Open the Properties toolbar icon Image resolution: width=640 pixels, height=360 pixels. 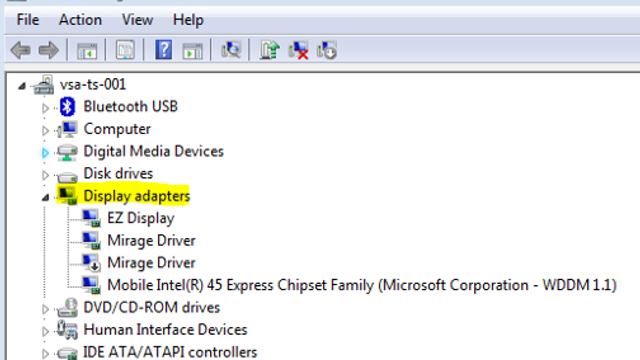[125, 50]
